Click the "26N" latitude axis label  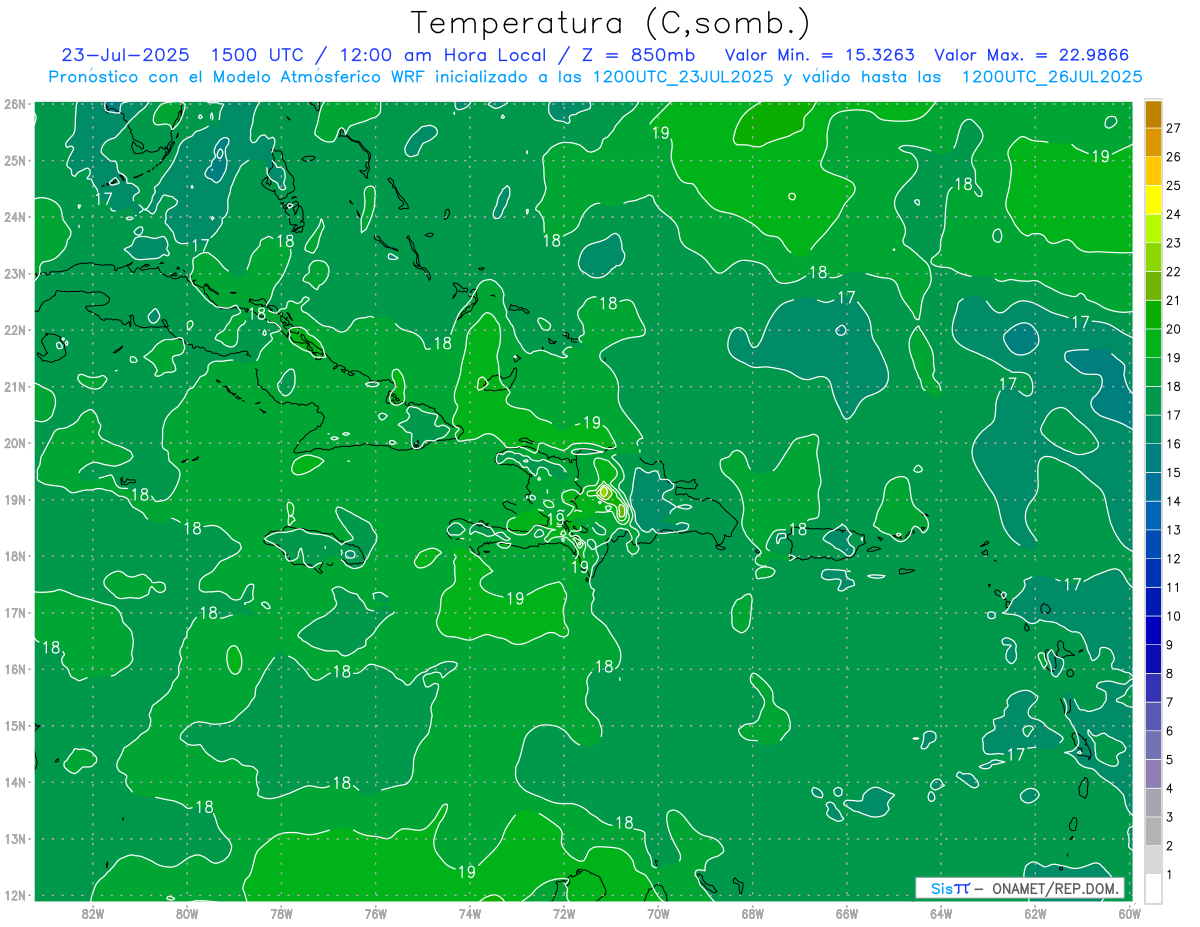pos(15,104)
